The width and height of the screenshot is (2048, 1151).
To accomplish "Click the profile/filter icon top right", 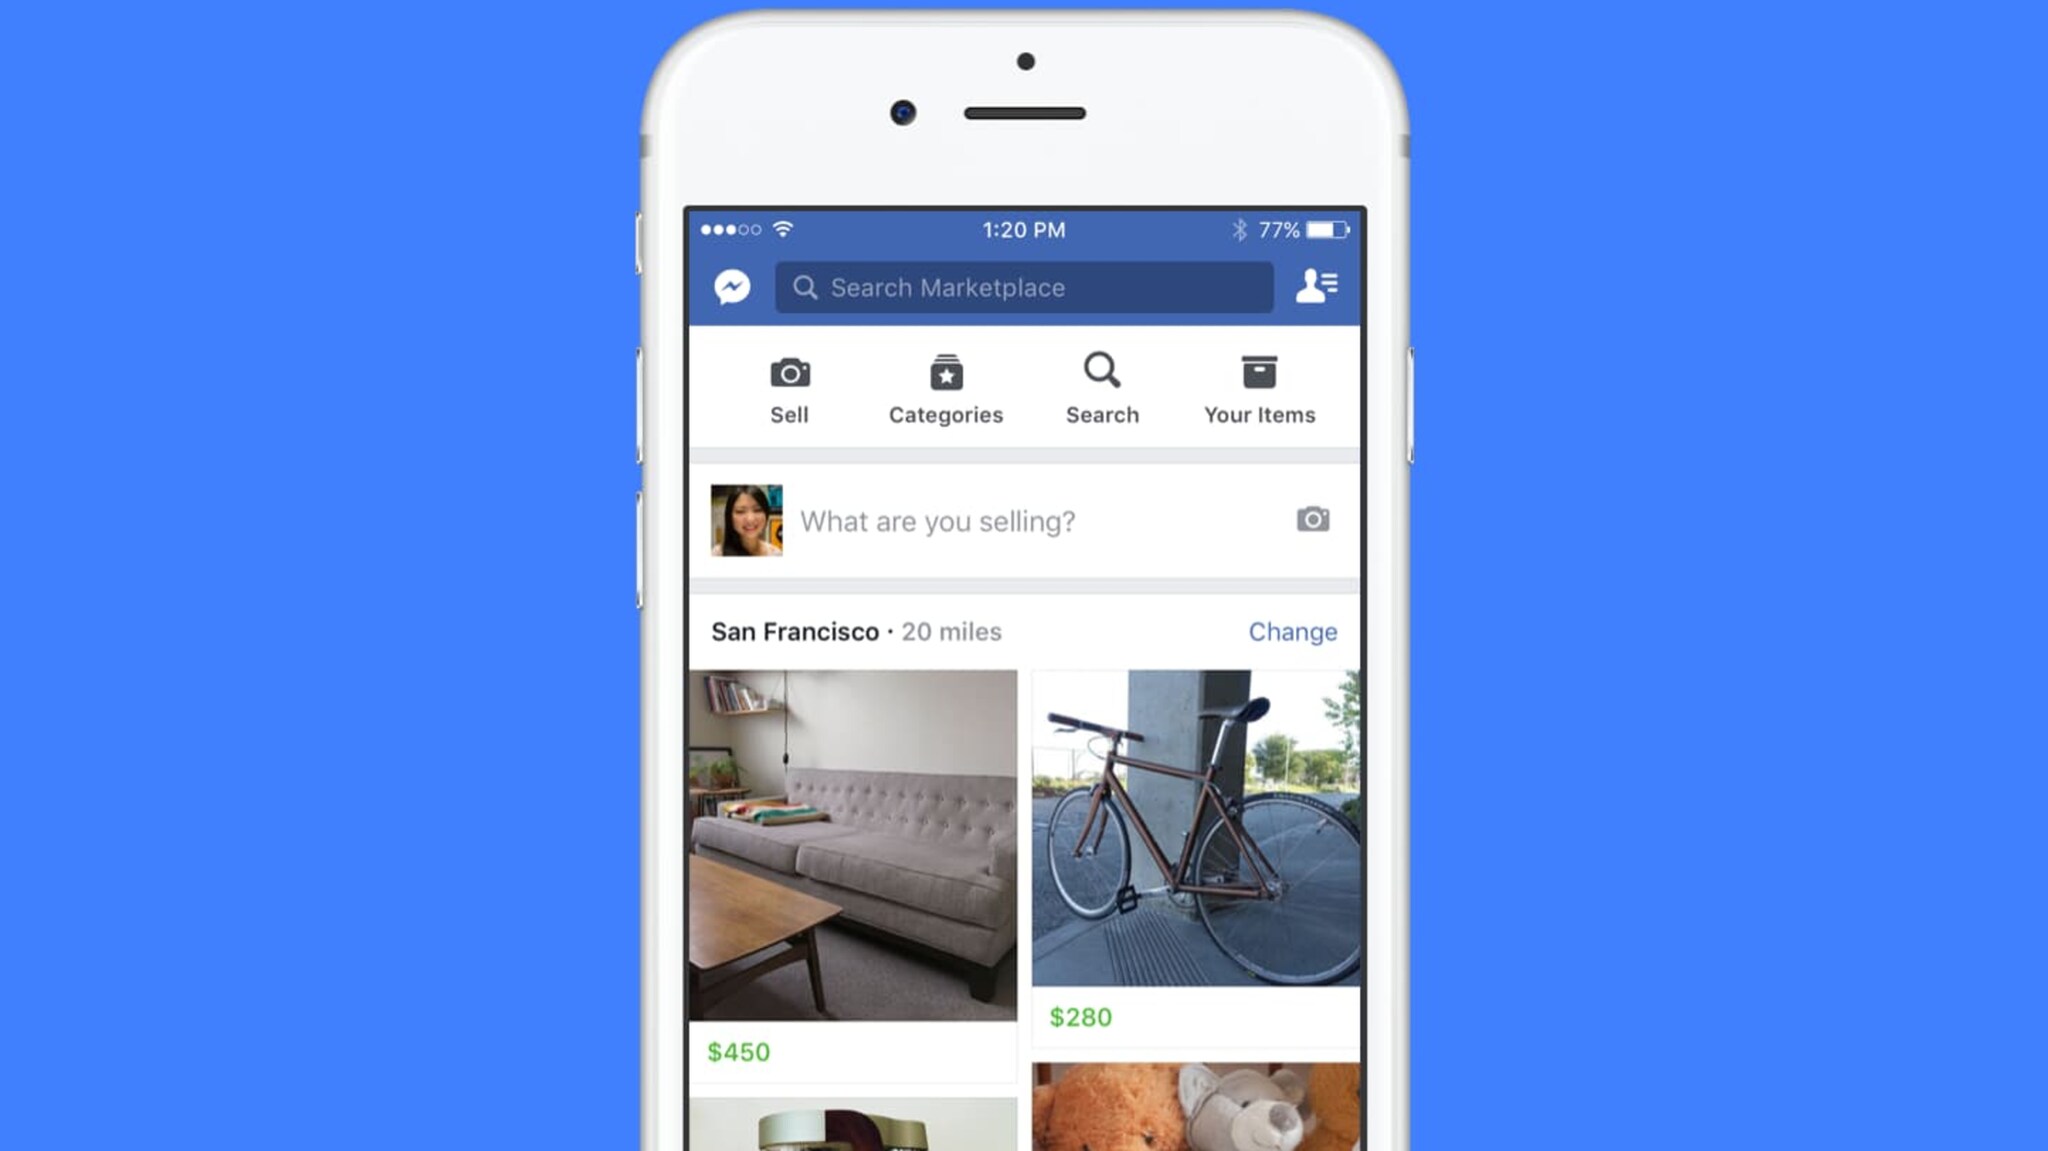I will (x=1315, y=286).
